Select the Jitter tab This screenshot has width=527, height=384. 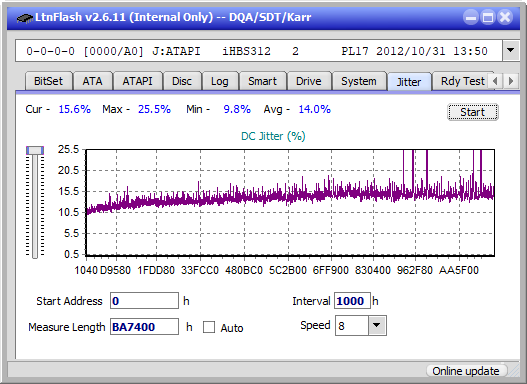pos(409,82)
